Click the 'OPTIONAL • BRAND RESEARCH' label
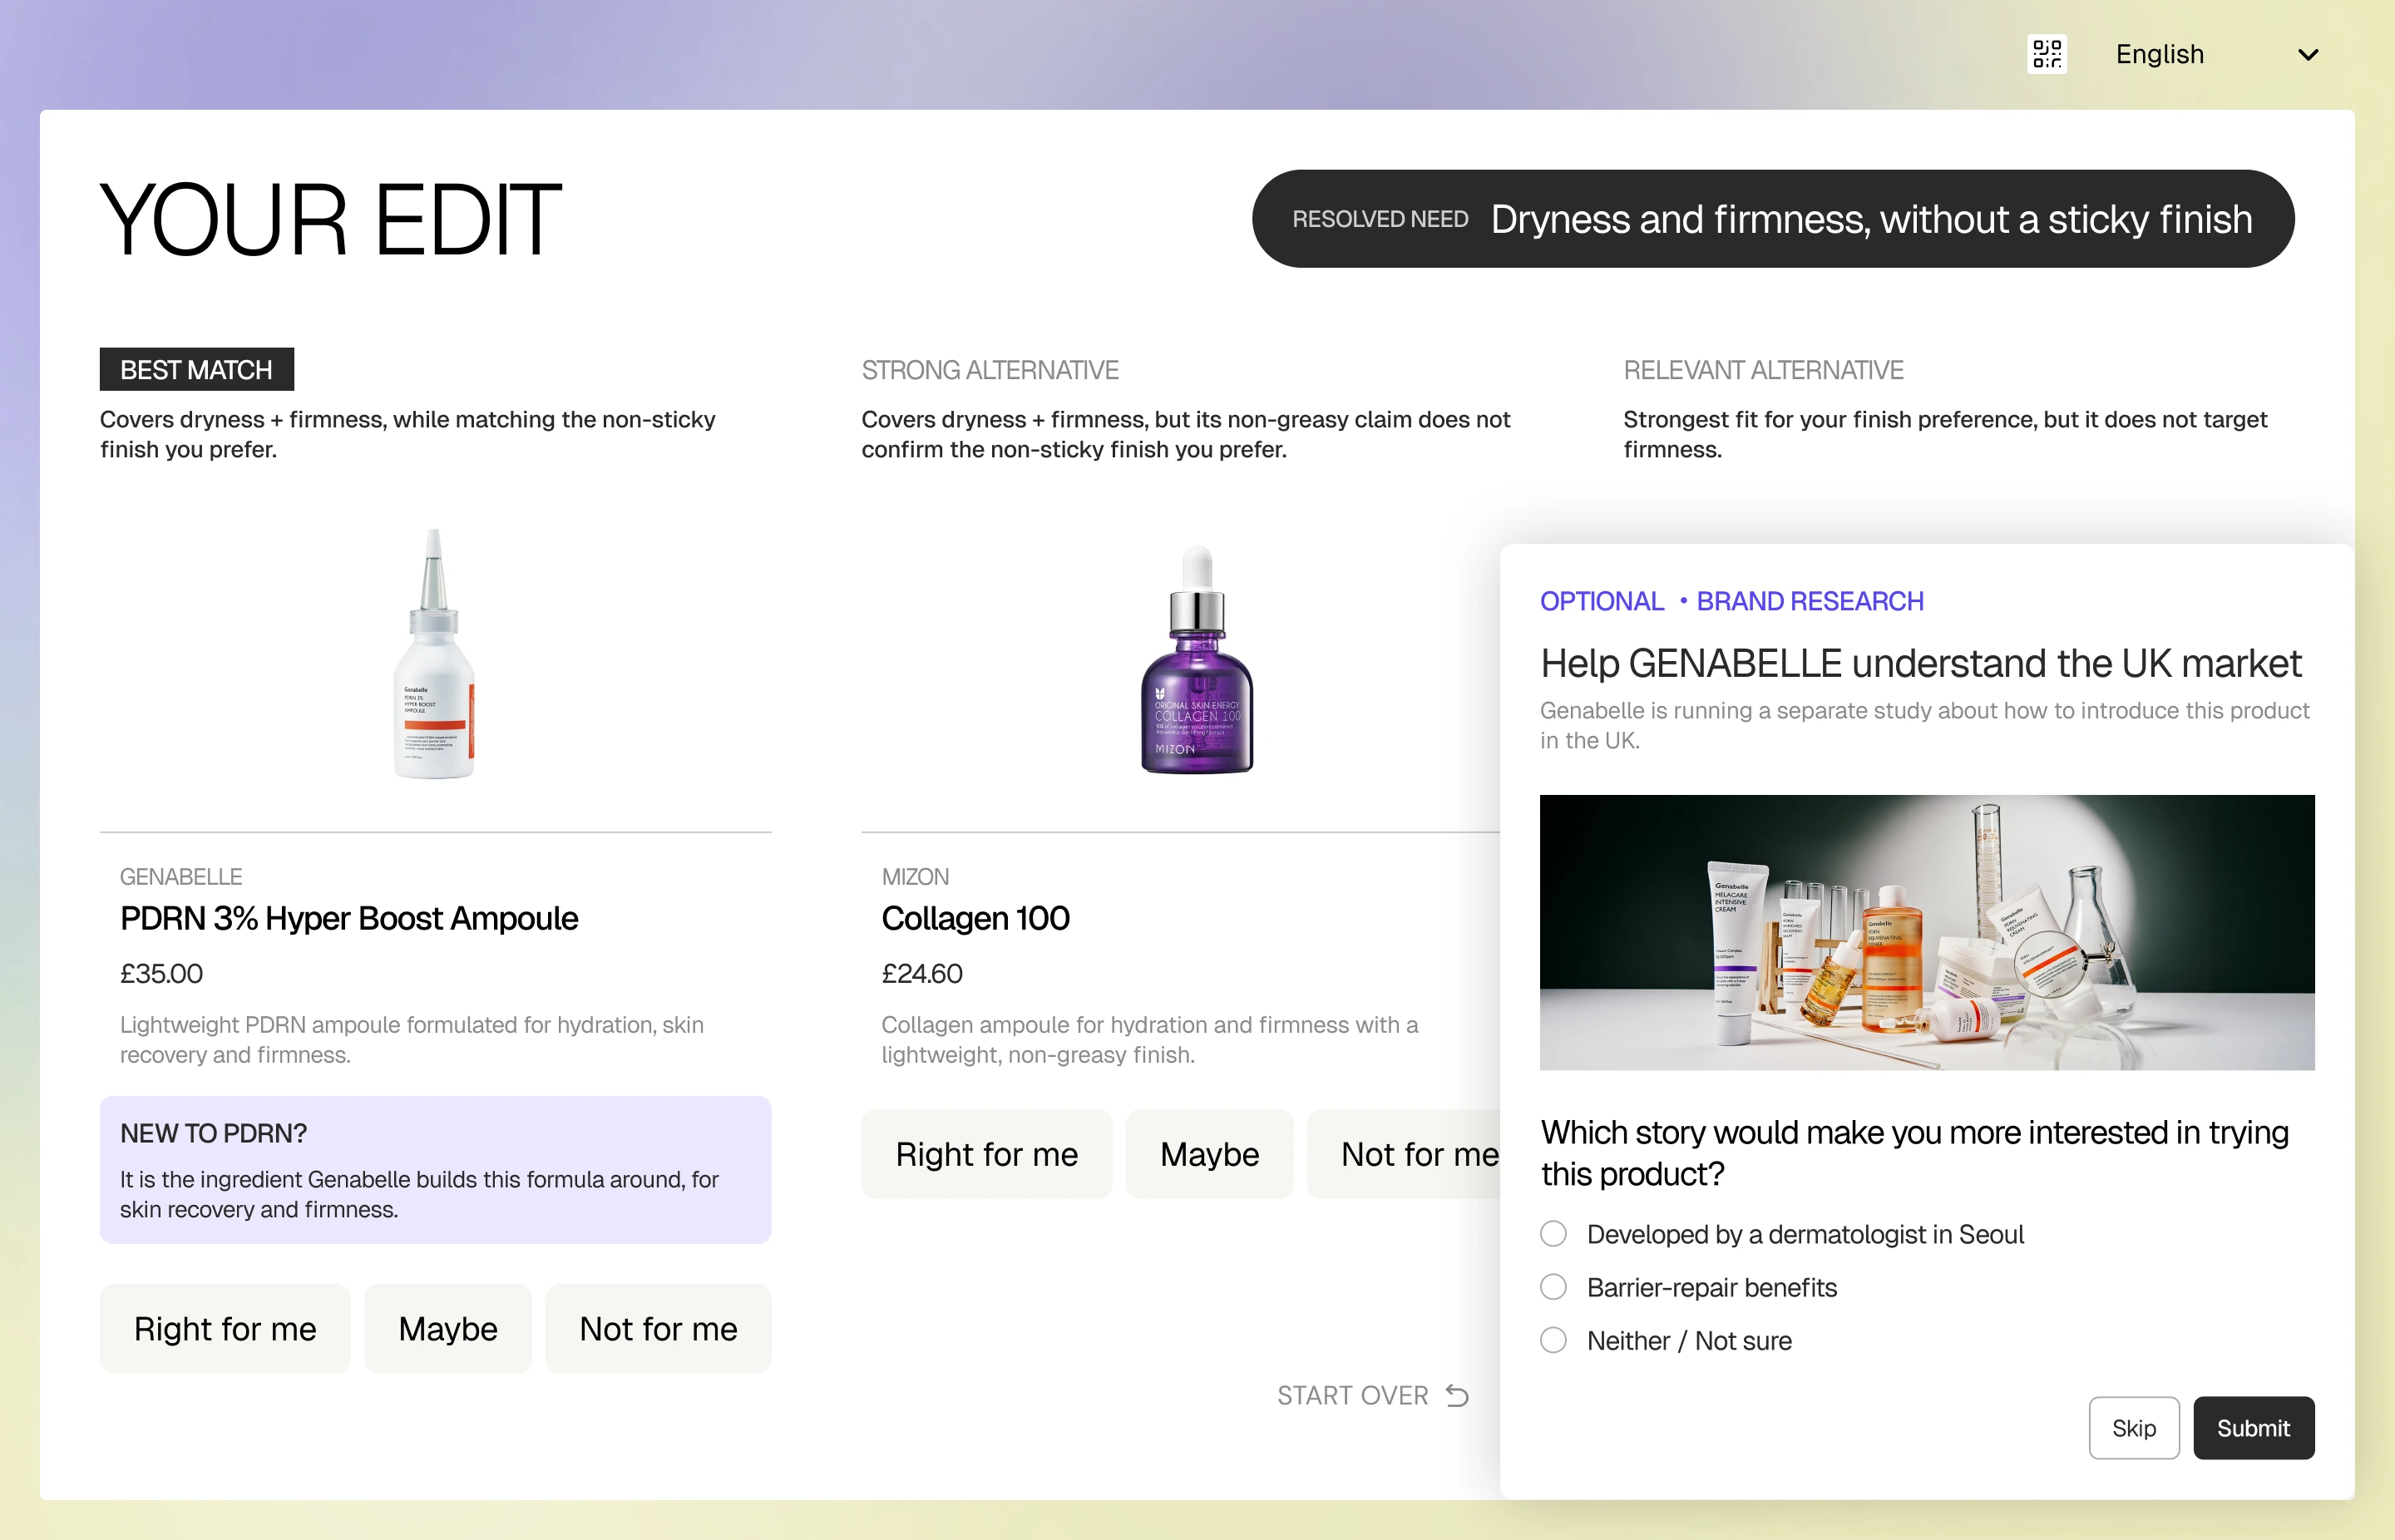 click(x=1731, y=601)
